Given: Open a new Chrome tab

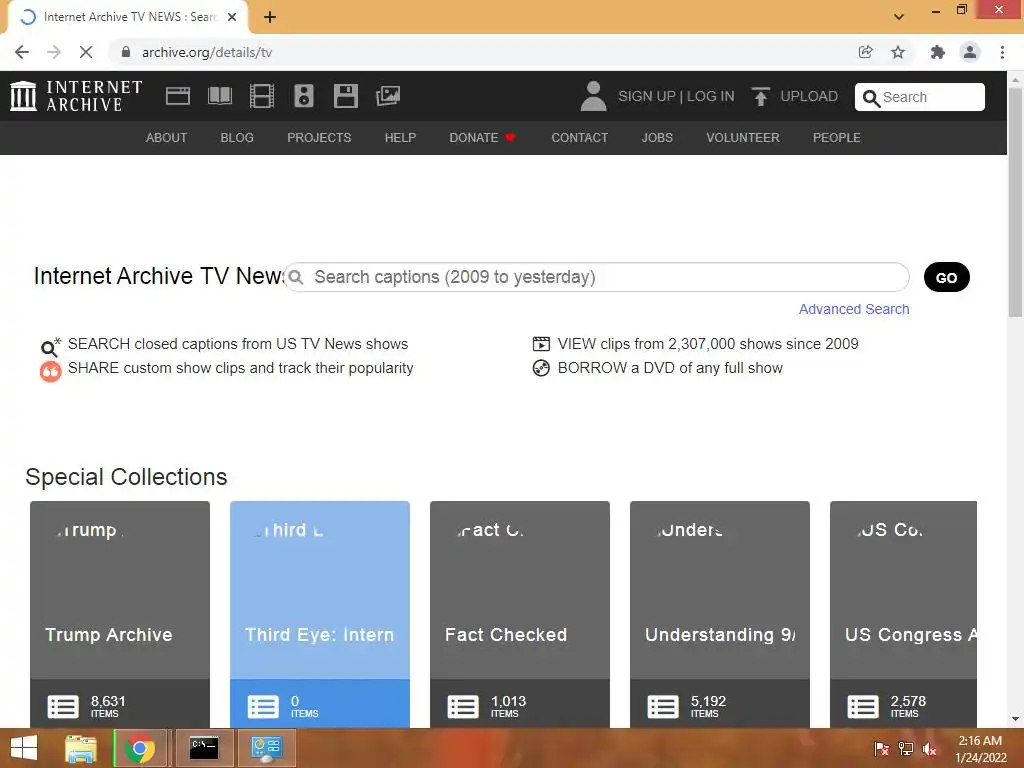Looking at the screenshot, I should [270, 17].
